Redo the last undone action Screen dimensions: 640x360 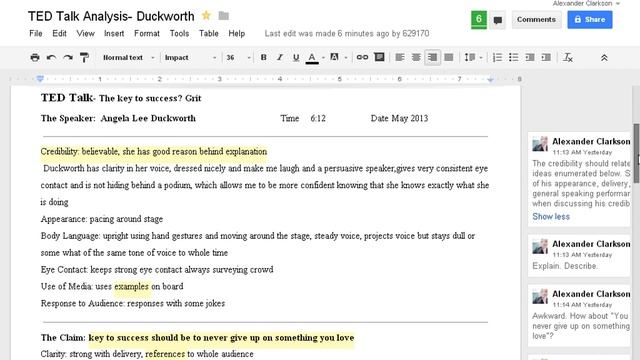(68, 58)
